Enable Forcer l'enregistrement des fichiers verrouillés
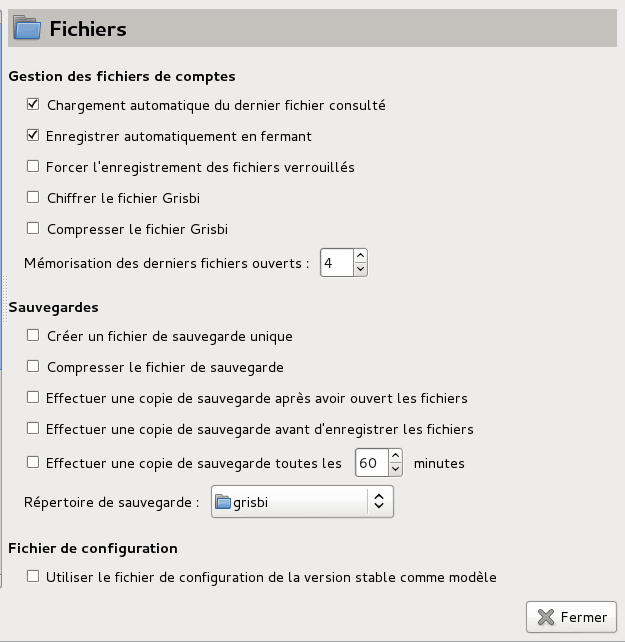Image resolution: width=625 pixels, height=642 pixels. coord(33,167)
